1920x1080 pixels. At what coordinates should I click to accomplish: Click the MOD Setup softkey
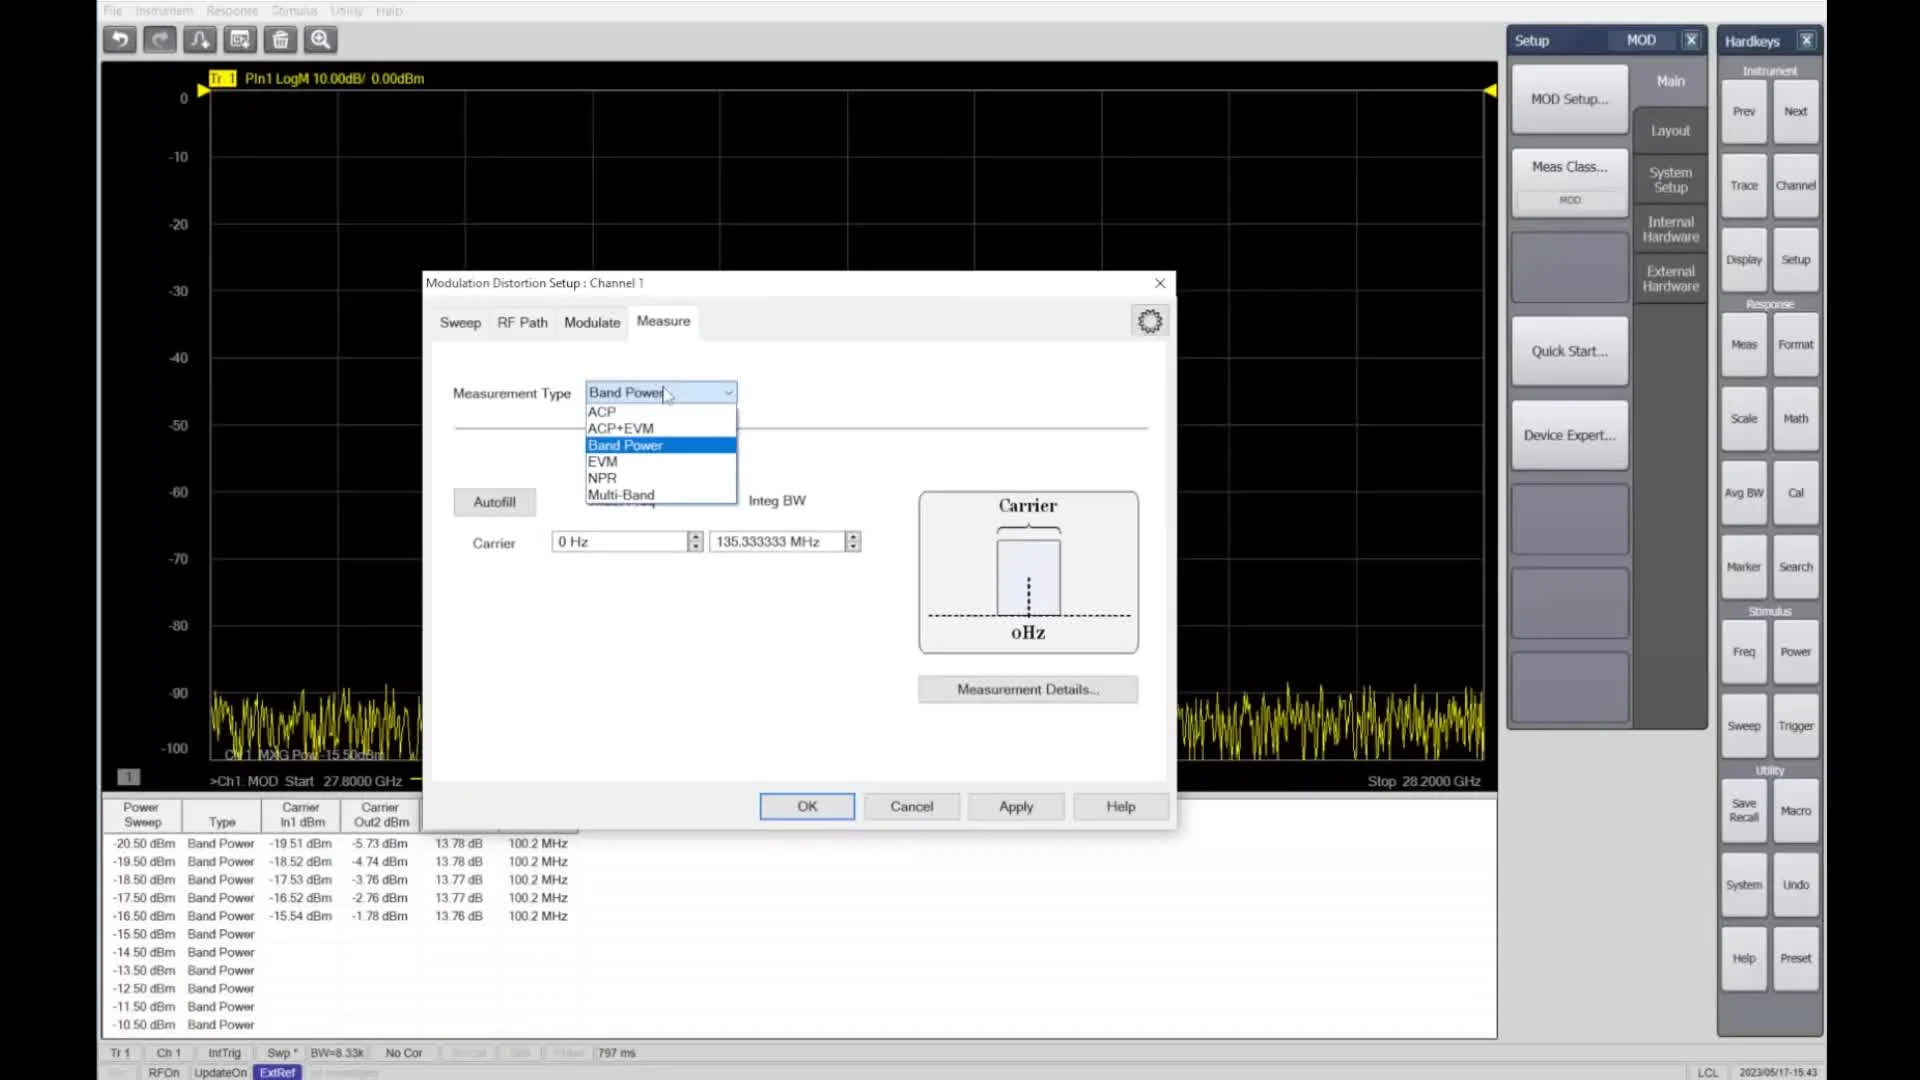click(1570, 99)
